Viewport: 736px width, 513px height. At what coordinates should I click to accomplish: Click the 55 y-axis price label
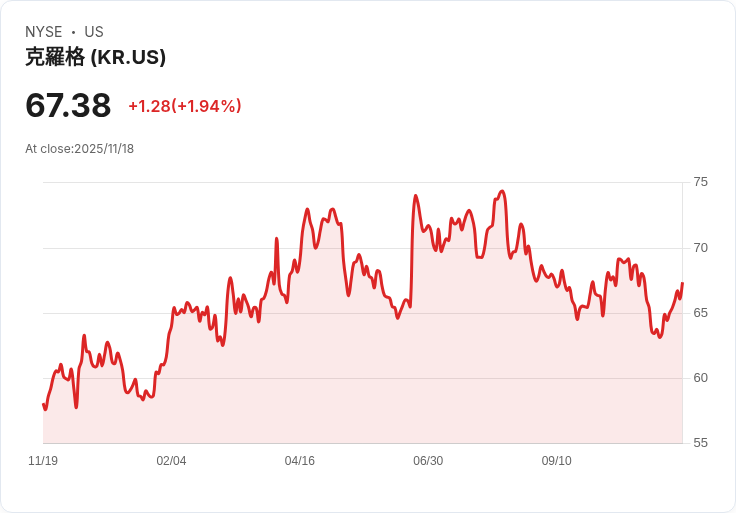(x=700, y=443)
